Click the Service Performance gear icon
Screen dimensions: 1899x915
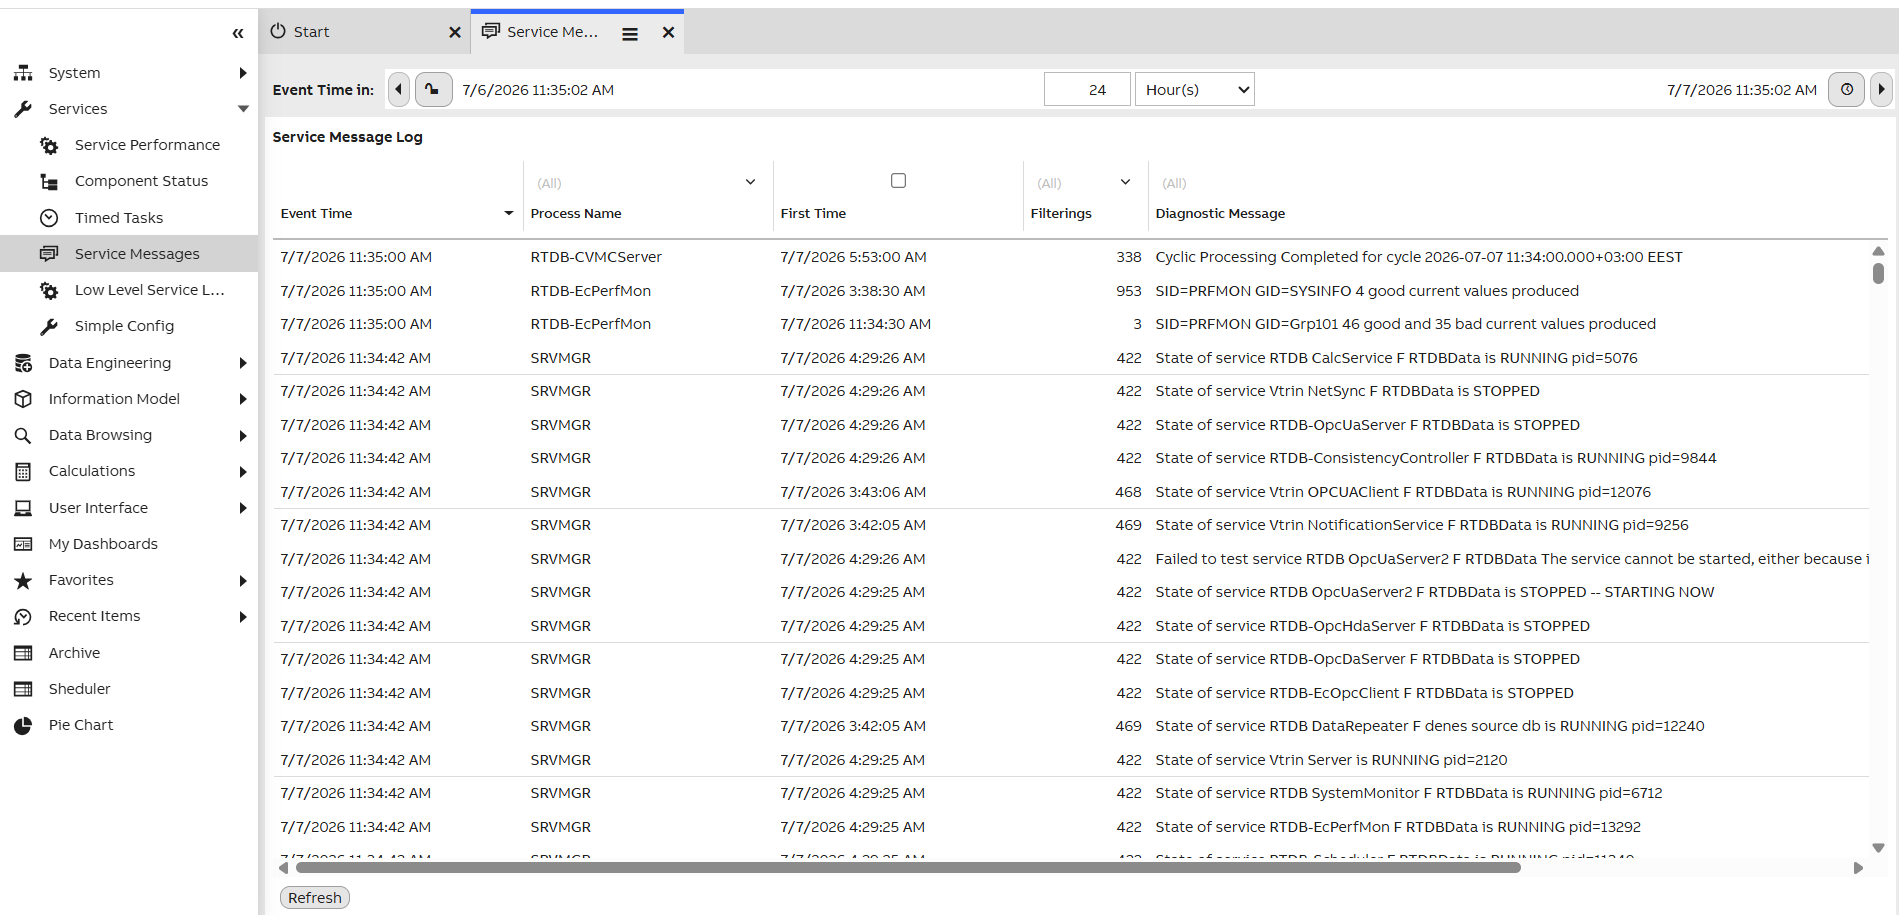49,146
